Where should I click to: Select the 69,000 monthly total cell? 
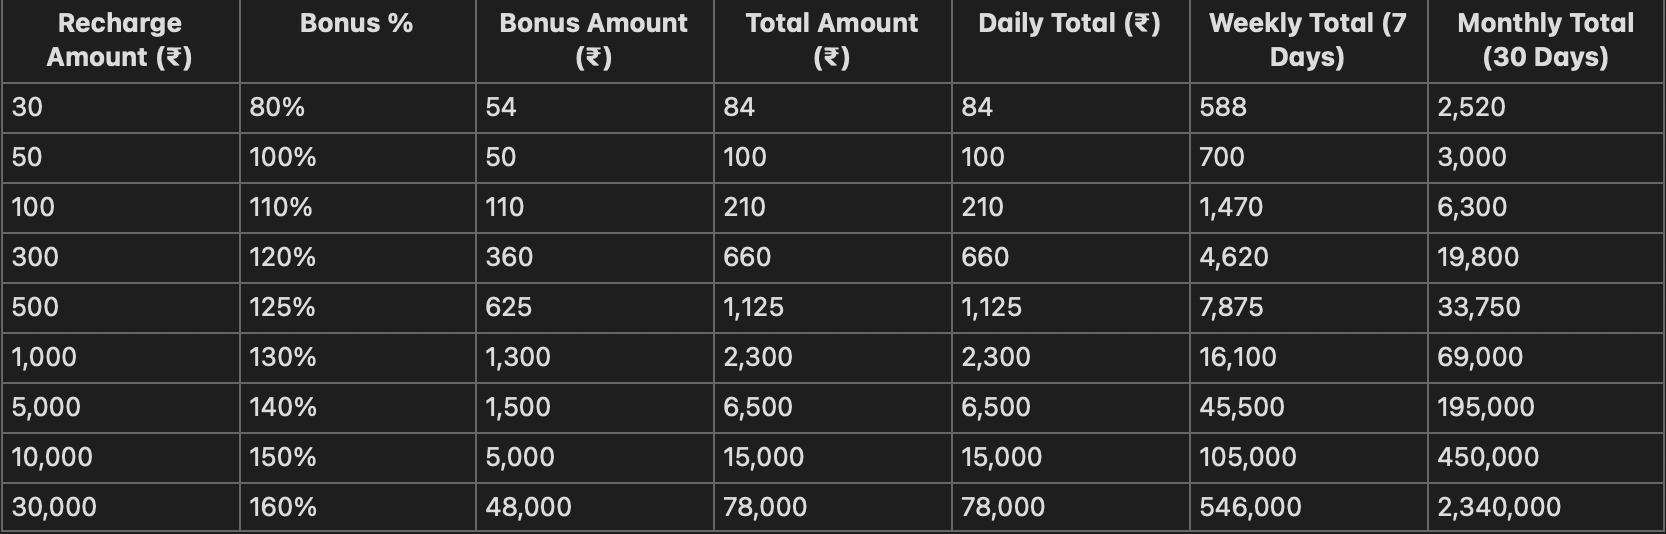[x=1480, y=357]
